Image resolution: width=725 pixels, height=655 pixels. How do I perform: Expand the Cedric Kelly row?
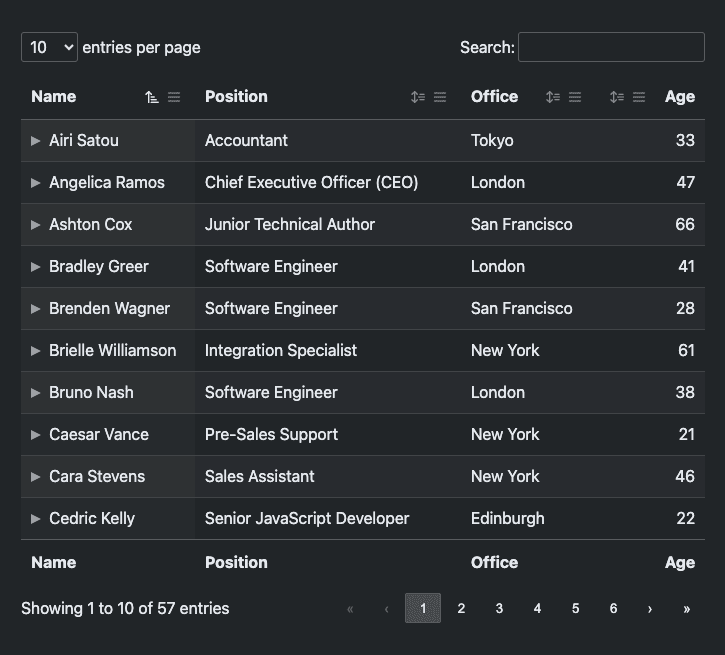tap(36, 519)
